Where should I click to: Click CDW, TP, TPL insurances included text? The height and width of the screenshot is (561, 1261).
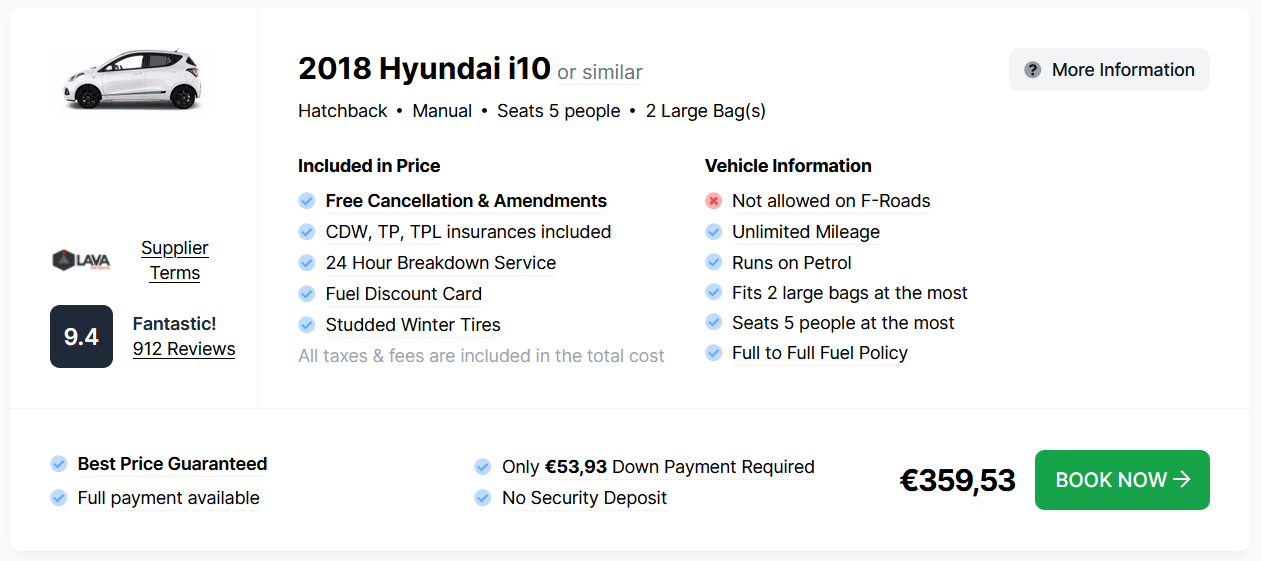click(x=468, y=232)
